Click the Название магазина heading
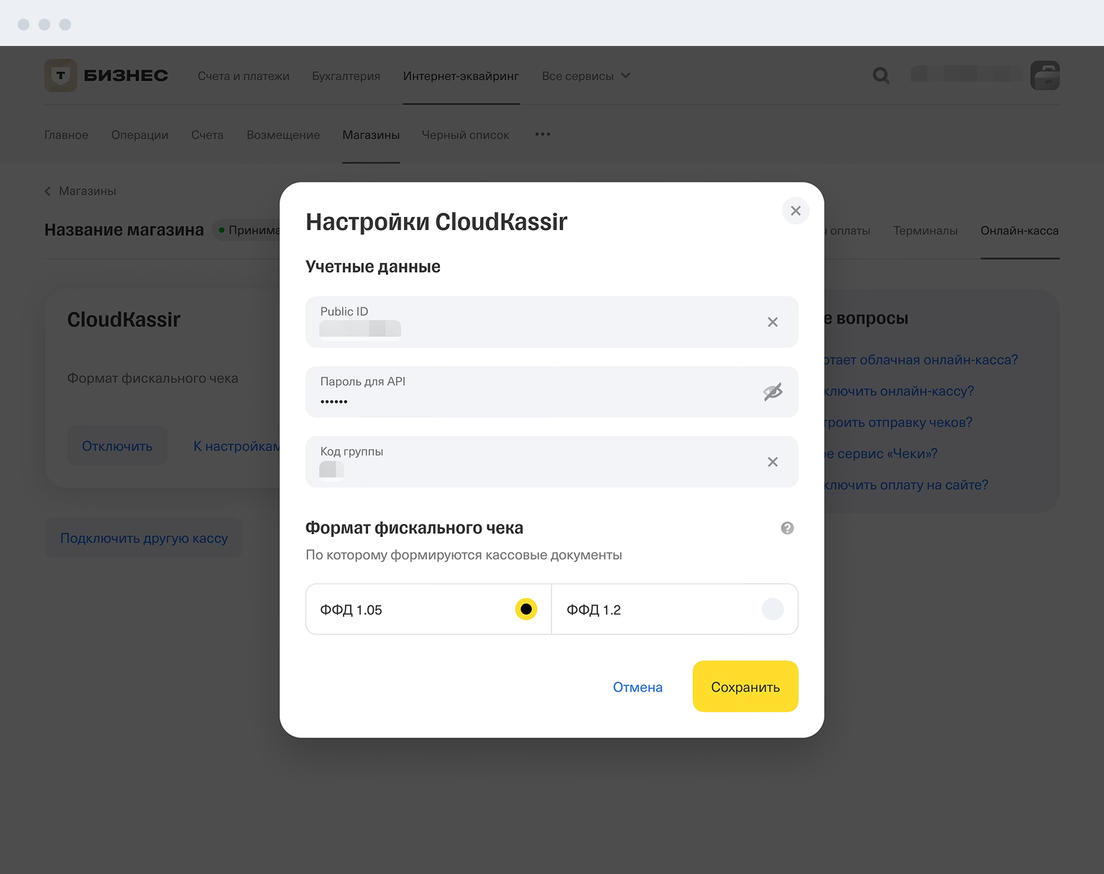Screen dimensions: 1104x874 point(124,230)
